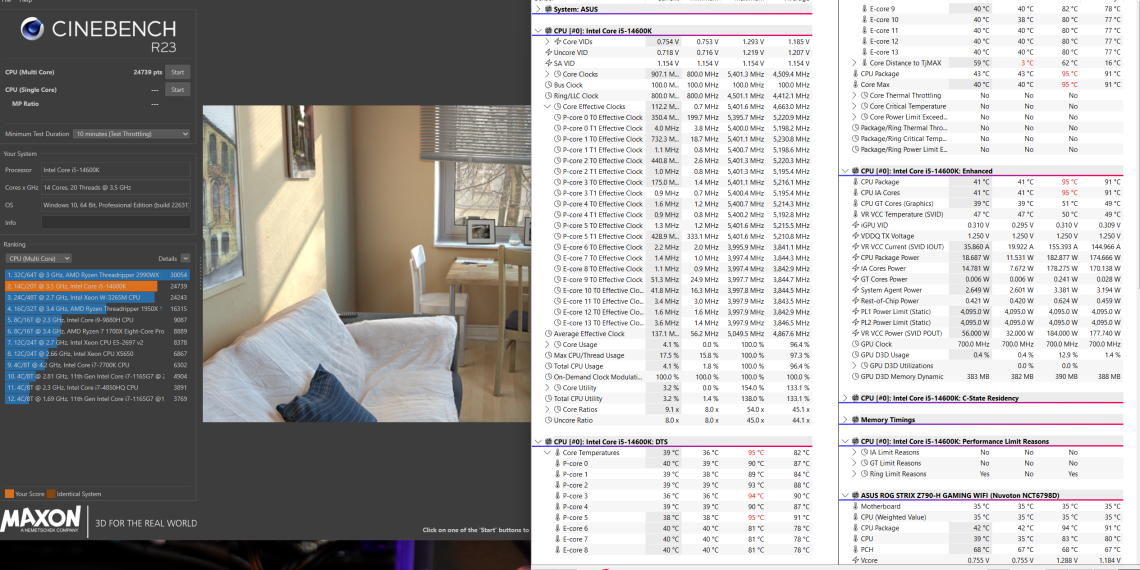Collapse the CPU [#0] Intel Core i5-14600K group
Image resolution: width=1140 pixels, height=570 pixels.
pyautogui.click(x=537, y=31)
